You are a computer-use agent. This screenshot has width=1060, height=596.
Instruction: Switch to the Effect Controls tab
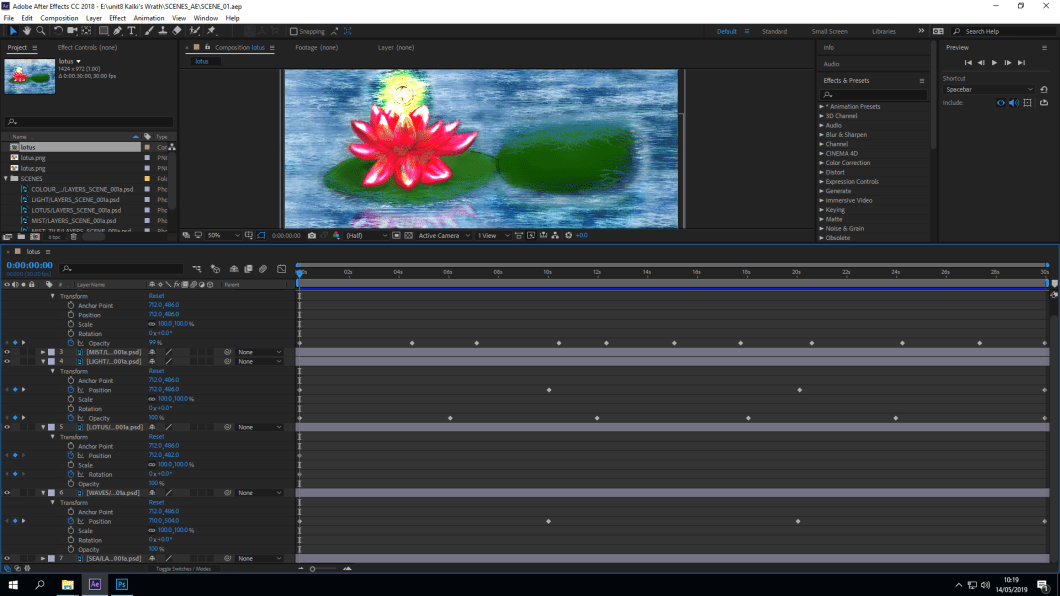click(x=87, y=48)
